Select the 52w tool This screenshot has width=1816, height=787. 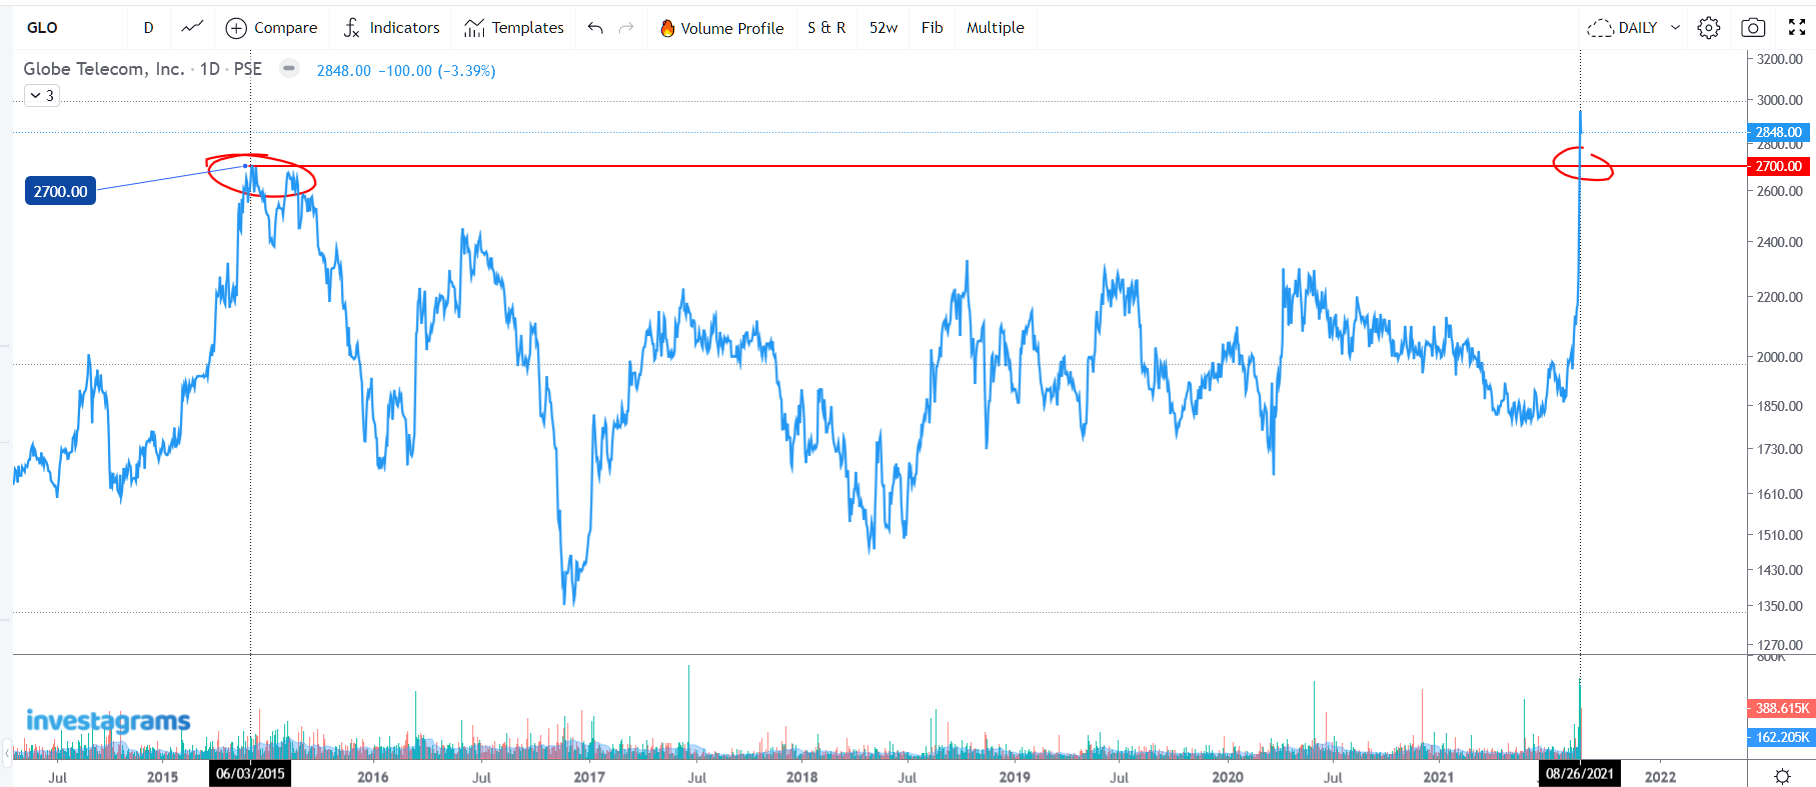(x=884, y=28)
